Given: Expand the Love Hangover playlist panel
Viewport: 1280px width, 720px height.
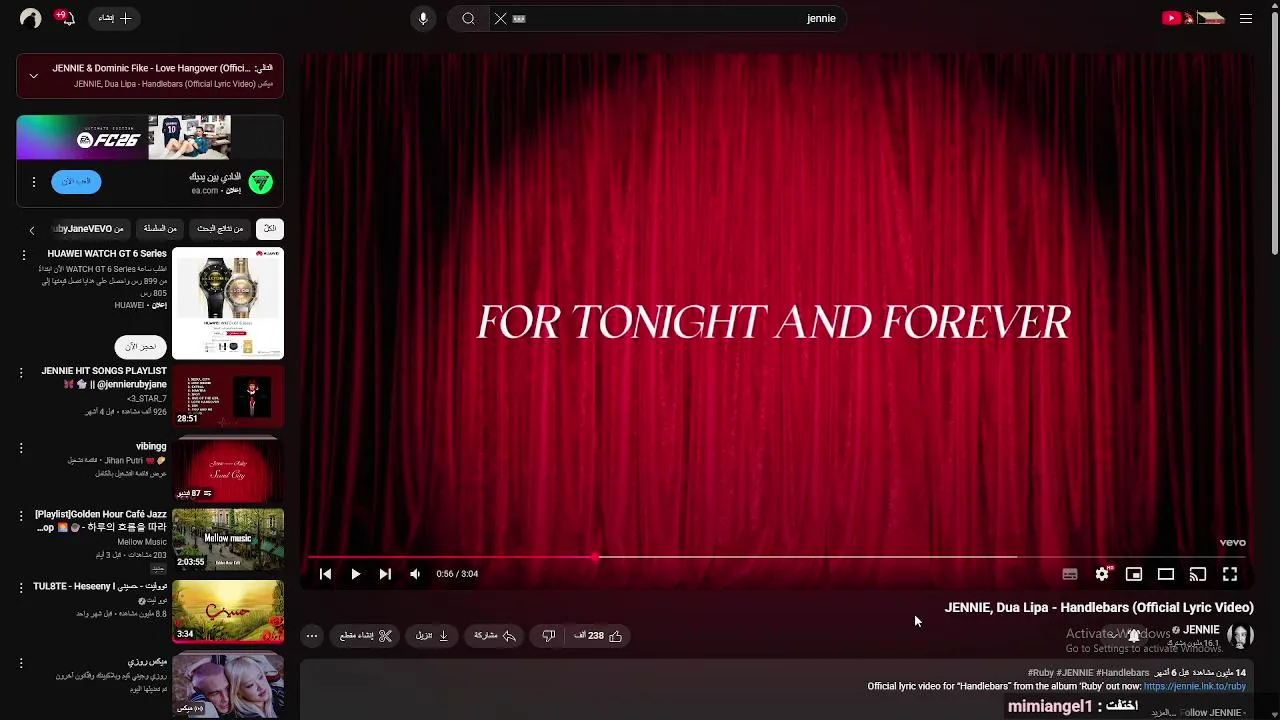Looking at the screenshot, I should tap(33, 76).
